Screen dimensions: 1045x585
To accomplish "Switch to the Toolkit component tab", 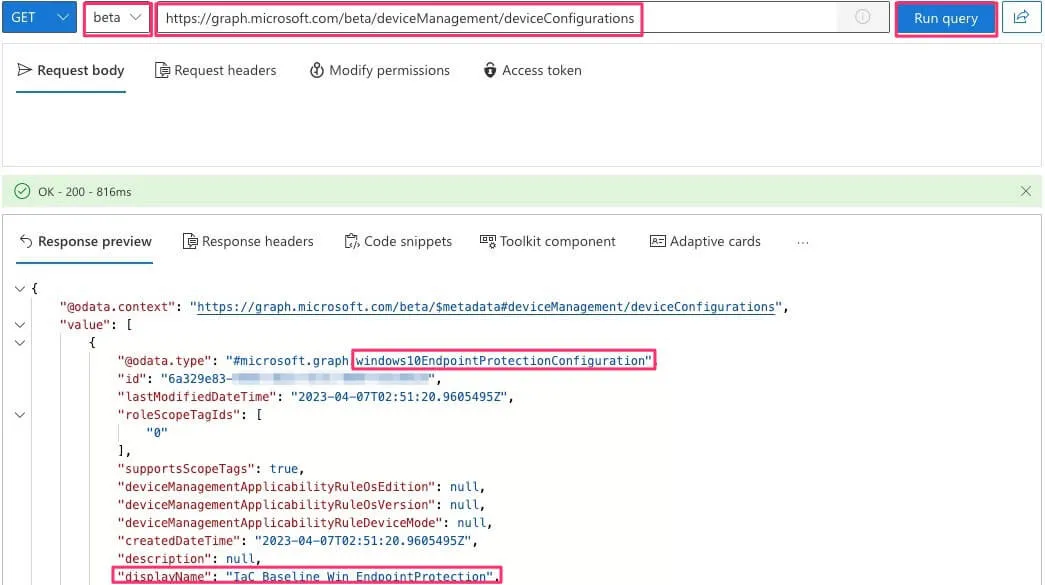I will pos(547,241).
